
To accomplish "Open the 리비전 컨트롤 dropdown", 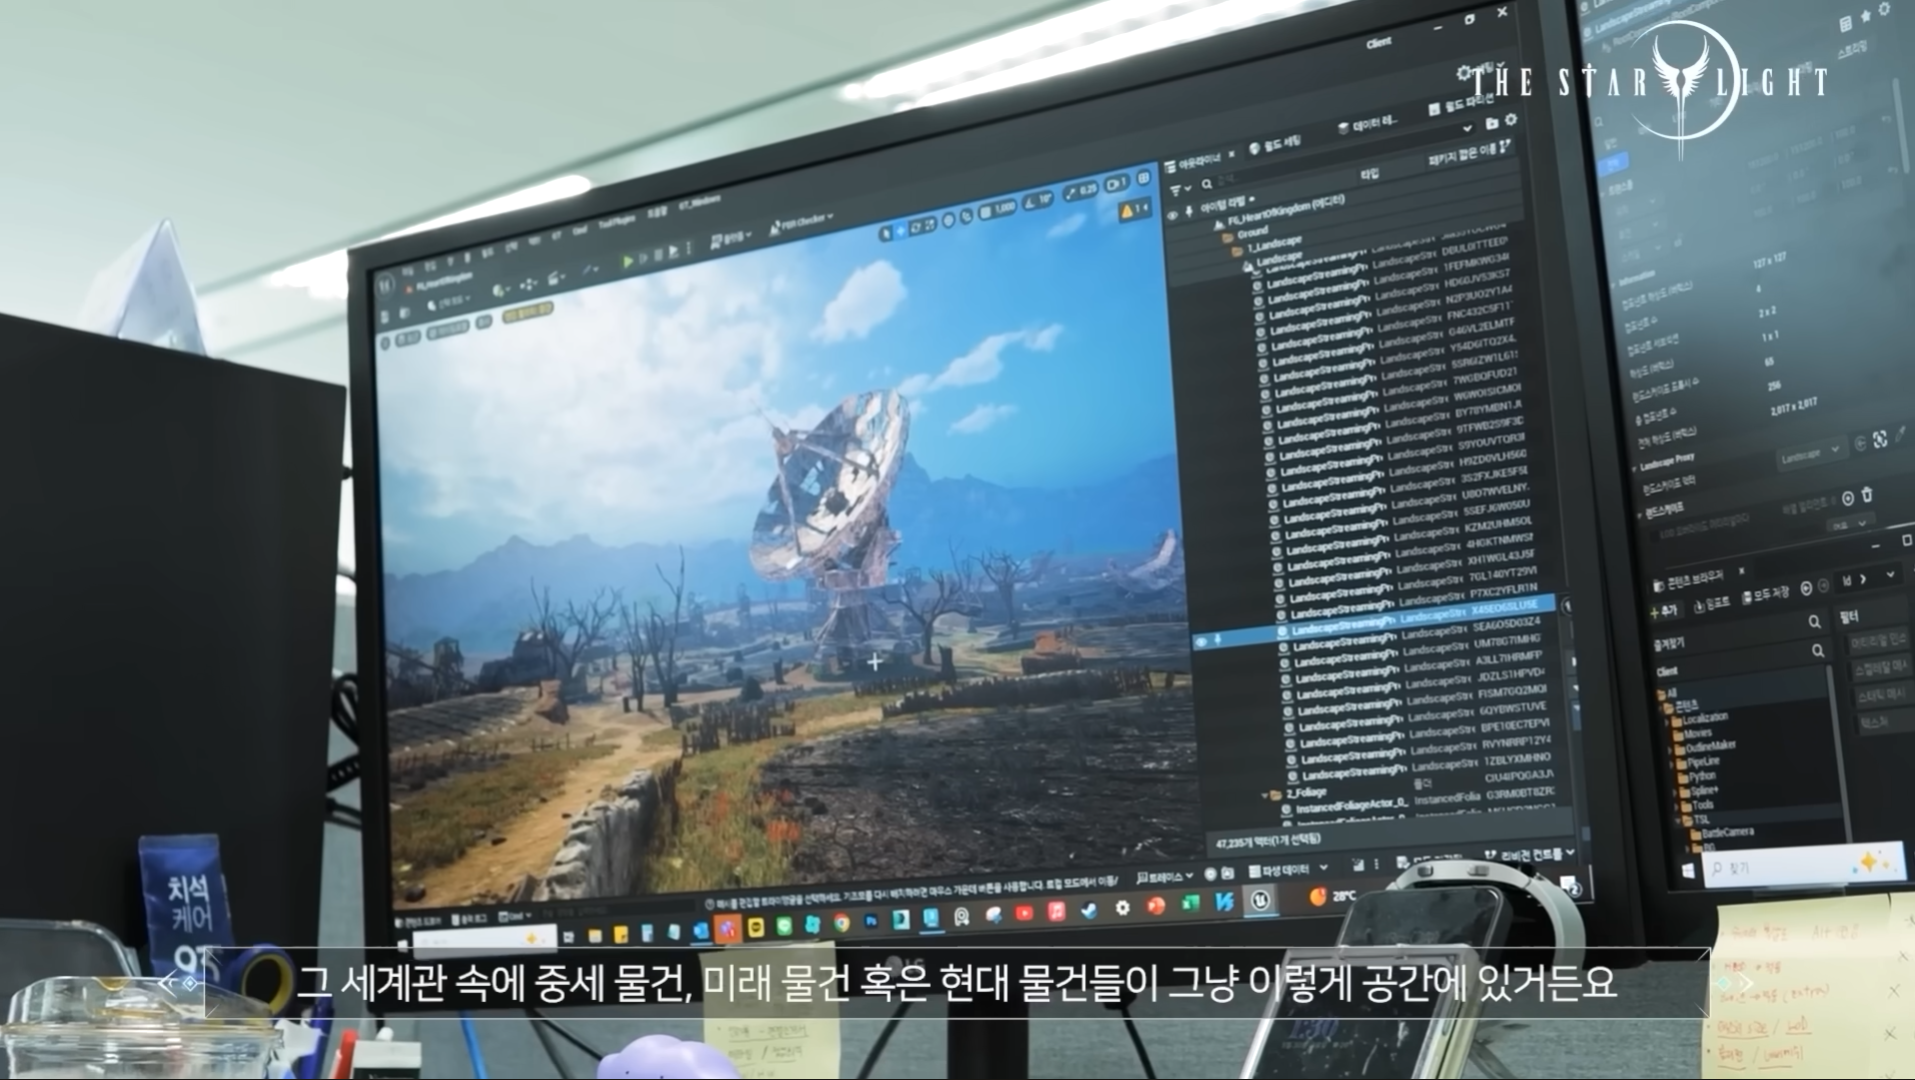I will (1530, 853).
